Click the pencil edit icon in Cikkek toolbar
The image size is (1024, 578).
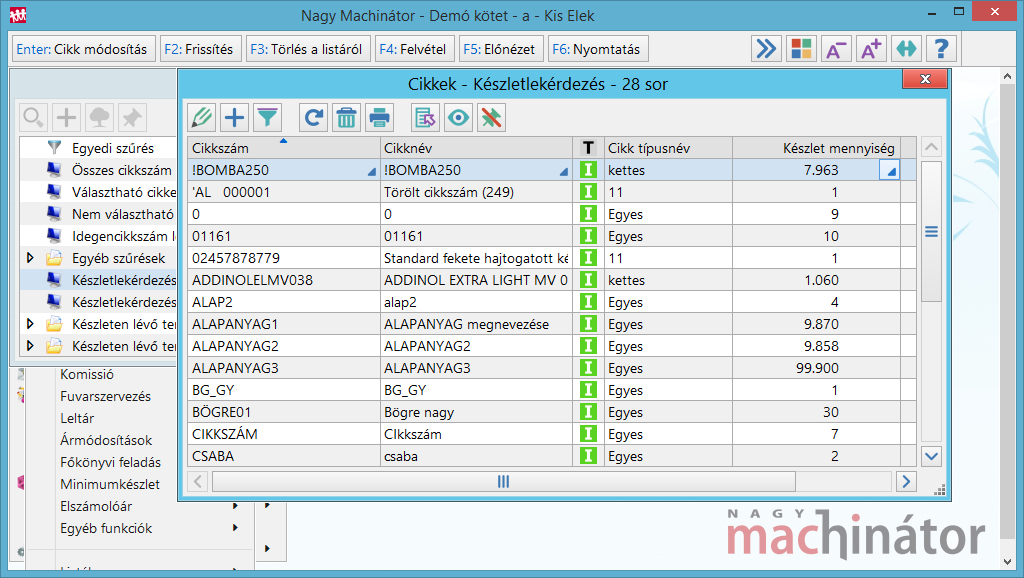pyautogui.click(x=202, y=118)
